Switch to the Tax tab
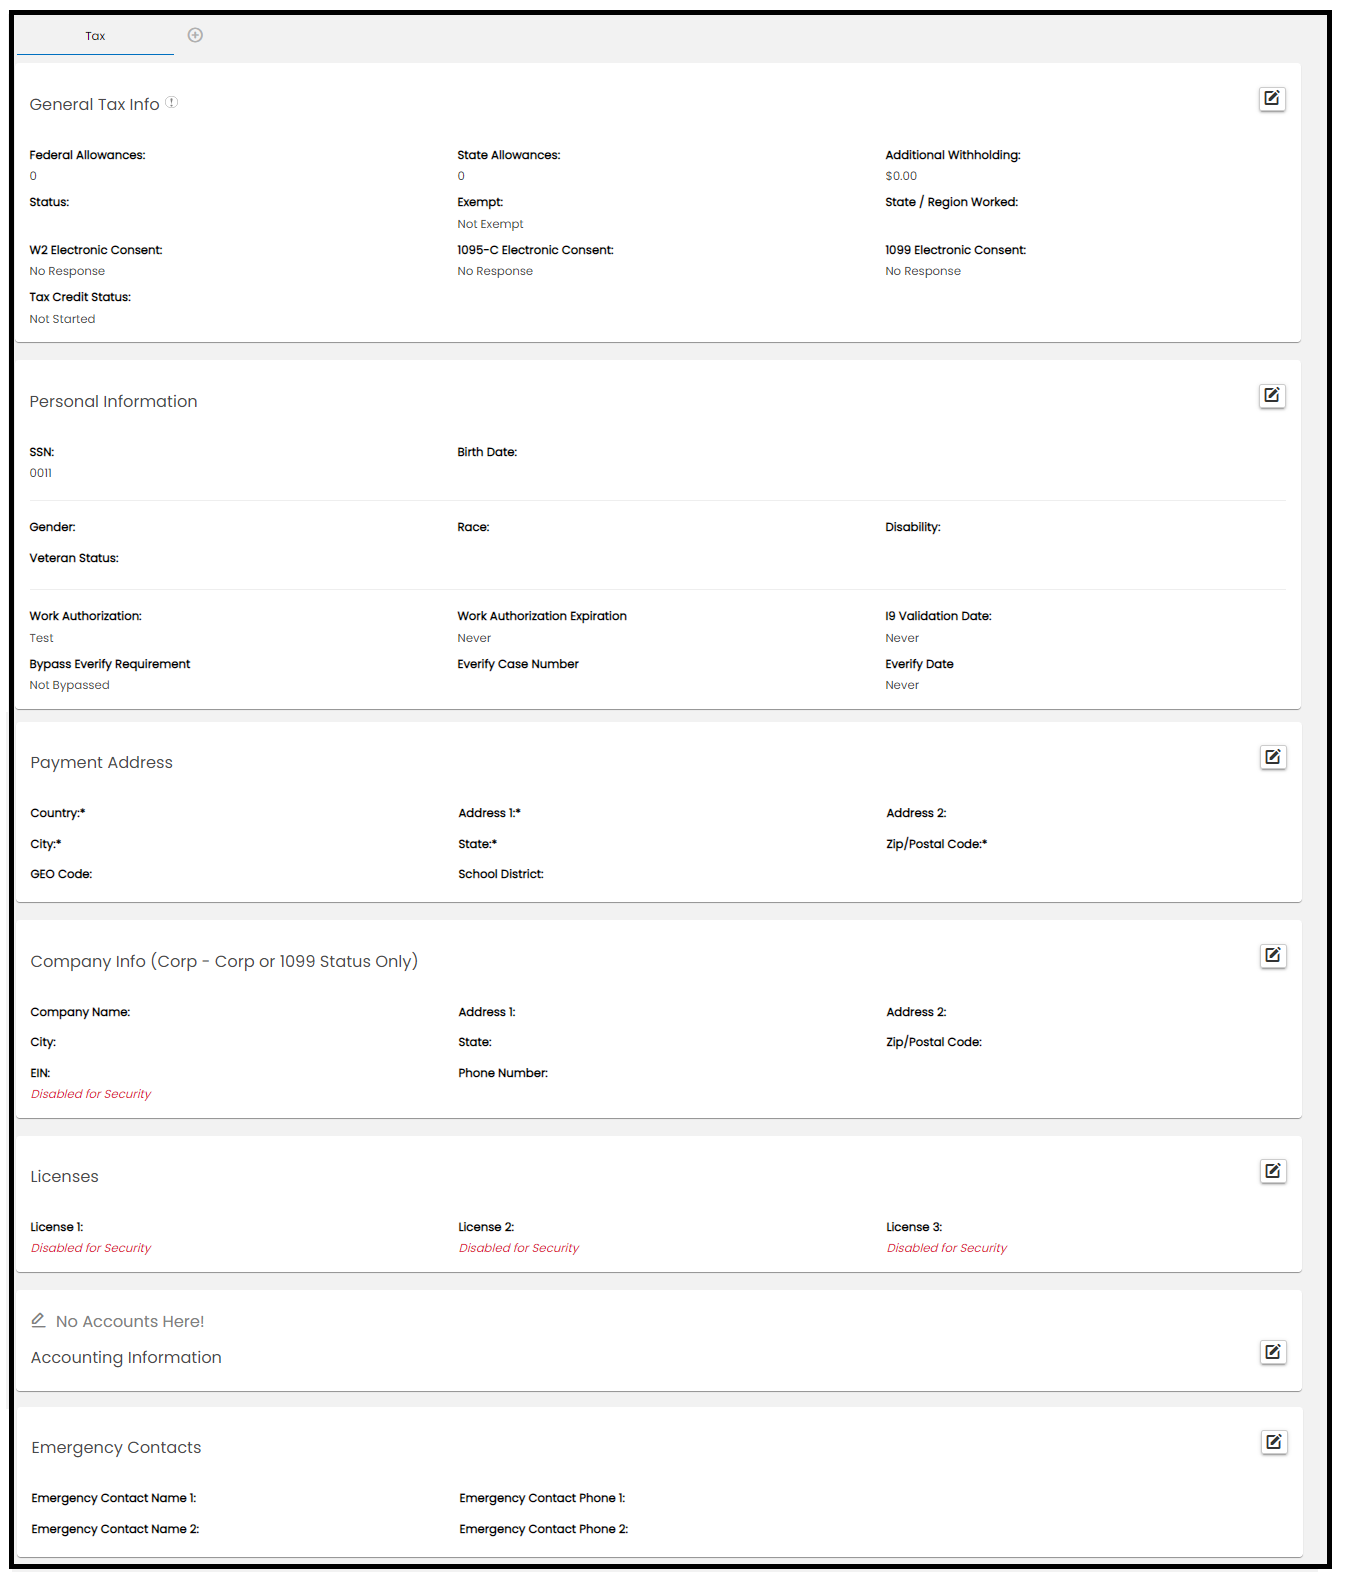The image size is (1349, 1581). tap(95, 36)
